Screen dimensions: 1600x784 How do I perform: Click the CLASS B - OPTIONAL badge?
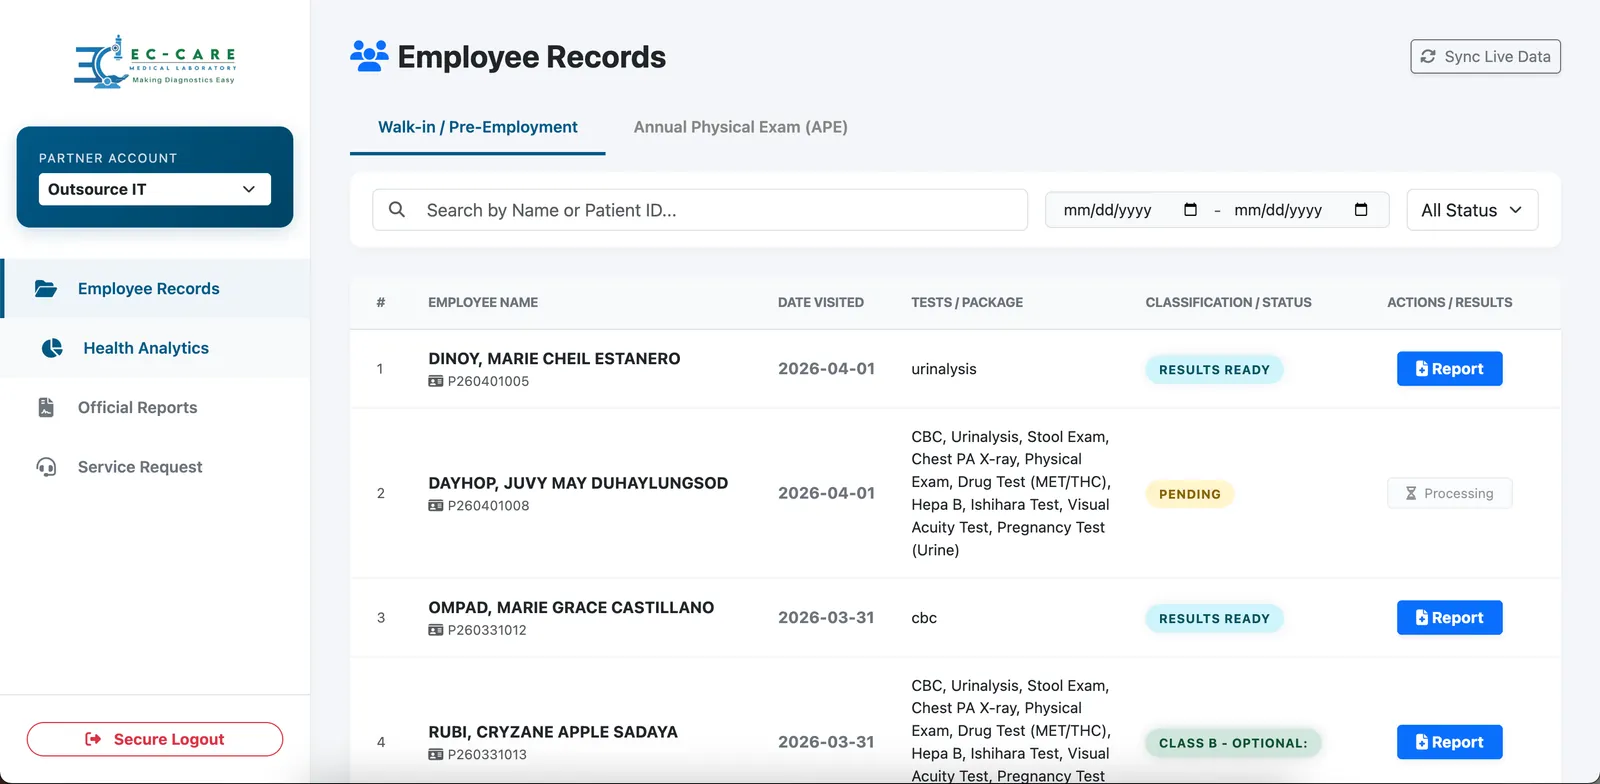point(1233,743)
